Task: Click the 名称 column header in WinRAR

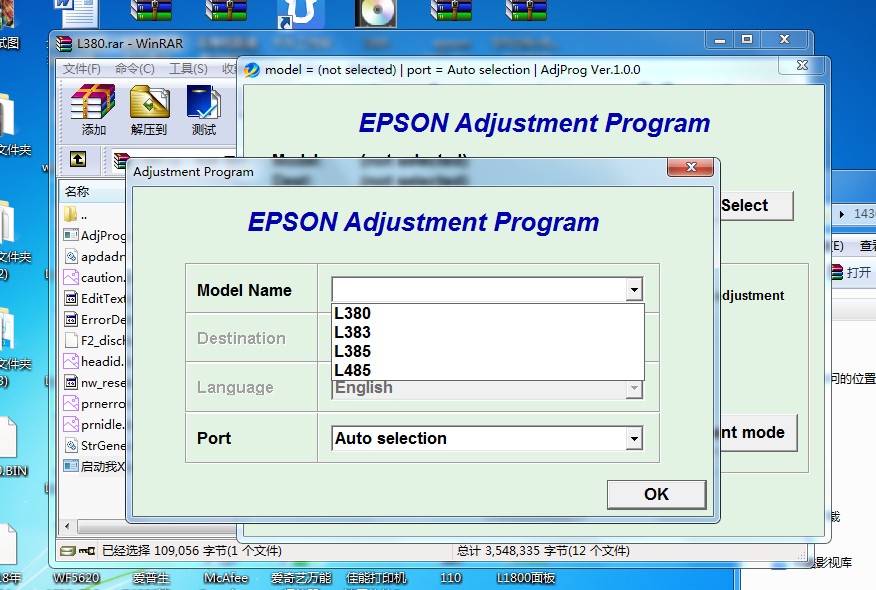Action: coord(92,192)
